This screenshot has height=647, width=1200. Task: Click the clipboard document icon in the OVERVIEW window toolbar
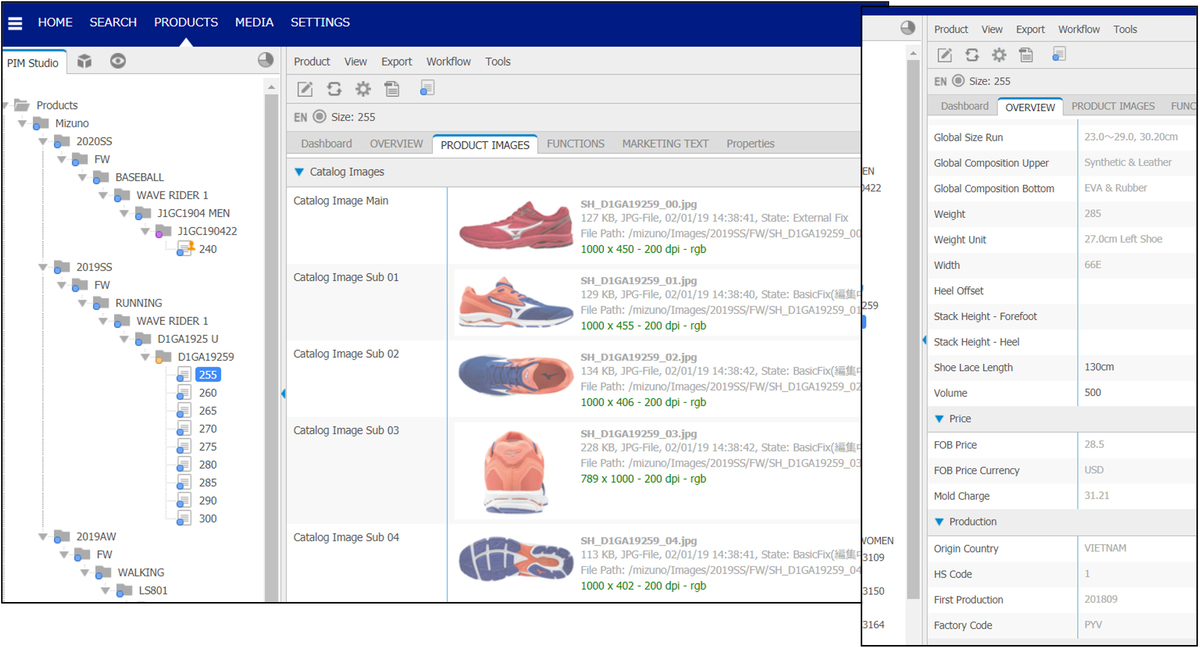1026,55
